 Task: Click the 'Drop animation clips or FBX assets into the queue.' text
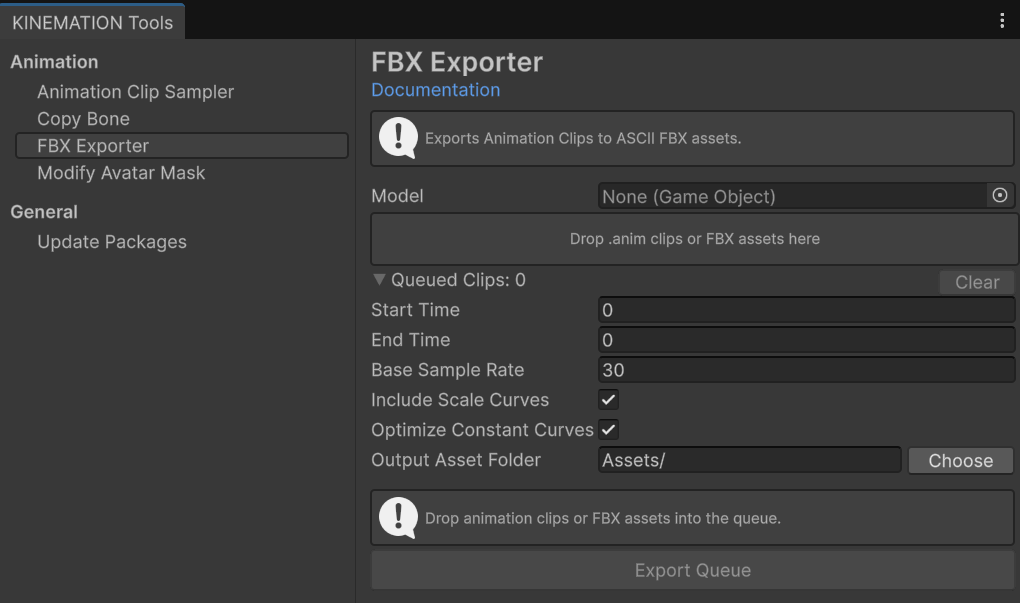click(602, 518)
